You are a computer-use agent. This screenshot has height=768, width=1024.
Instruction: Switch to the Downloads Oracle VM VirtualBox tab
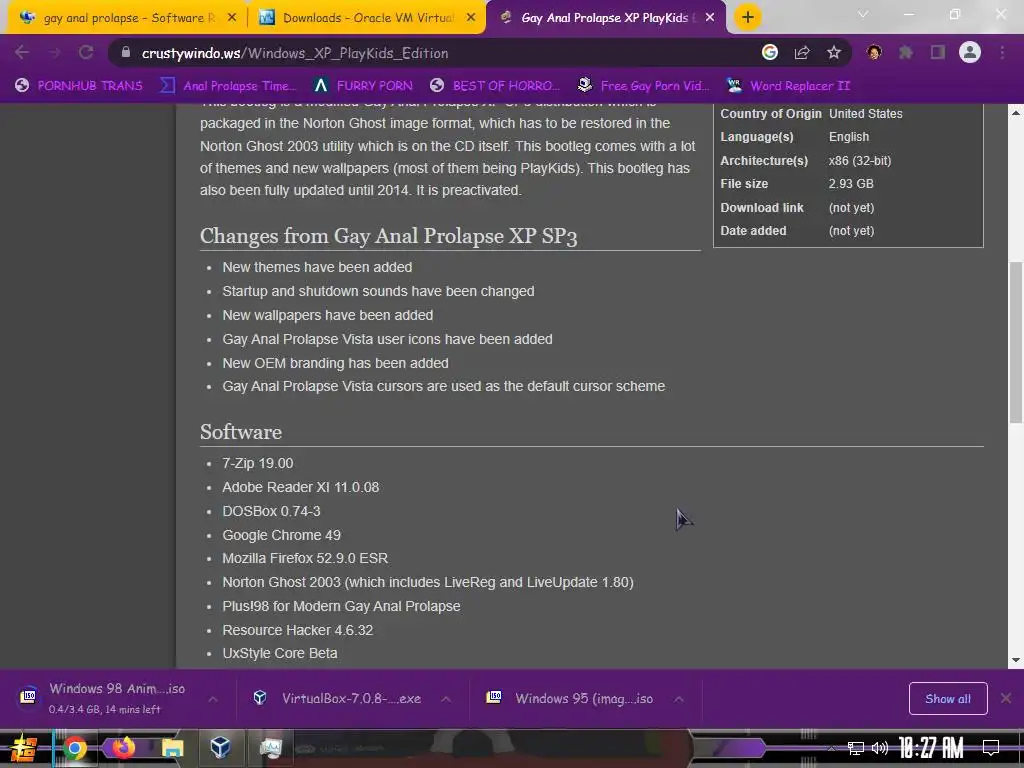(367, 18)
